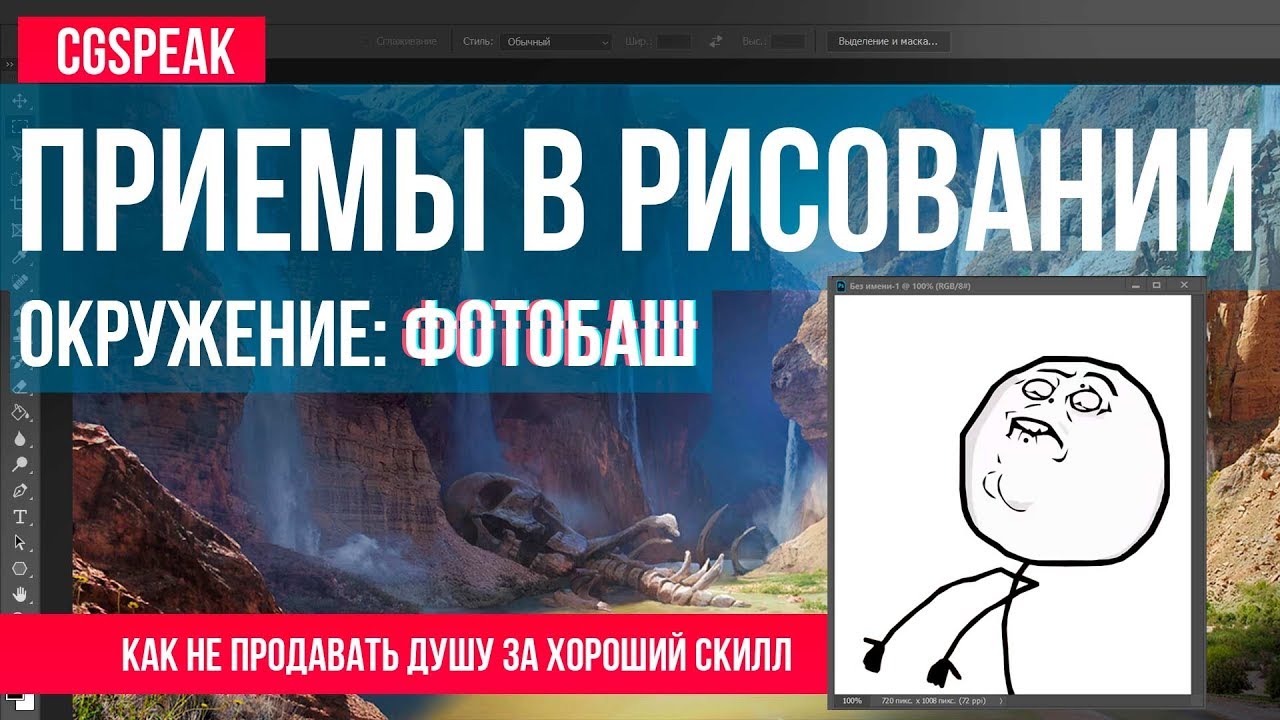Click the meme drawing canvas in Без имени-1

(1012, 494)
